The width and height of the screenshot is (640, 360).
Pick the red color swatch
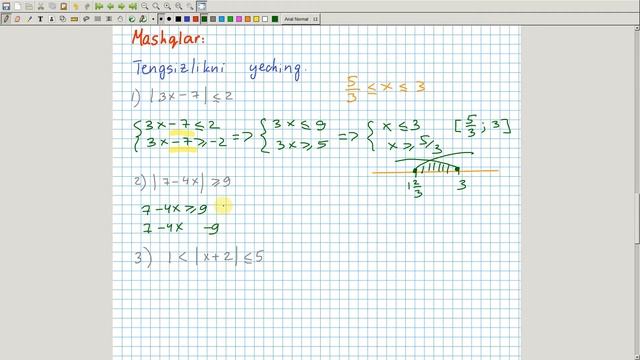pos(196,19)
